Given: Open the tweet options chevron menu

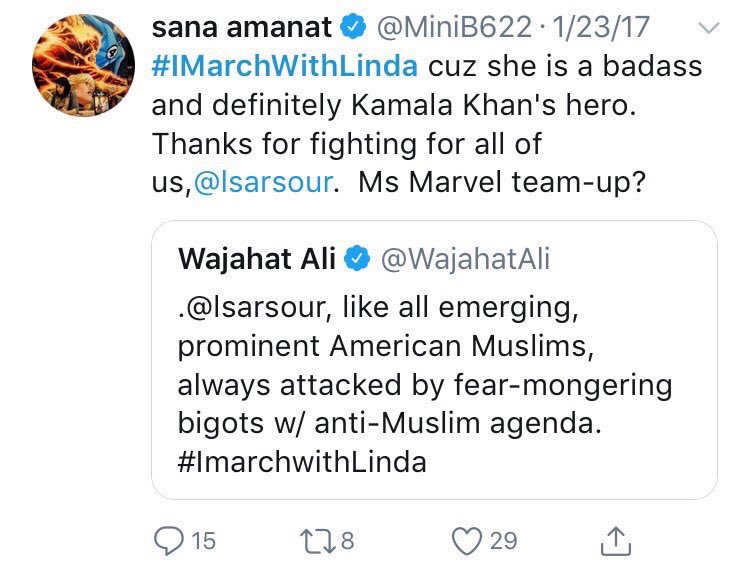Looking at the screenshot, I should [708, 31].
